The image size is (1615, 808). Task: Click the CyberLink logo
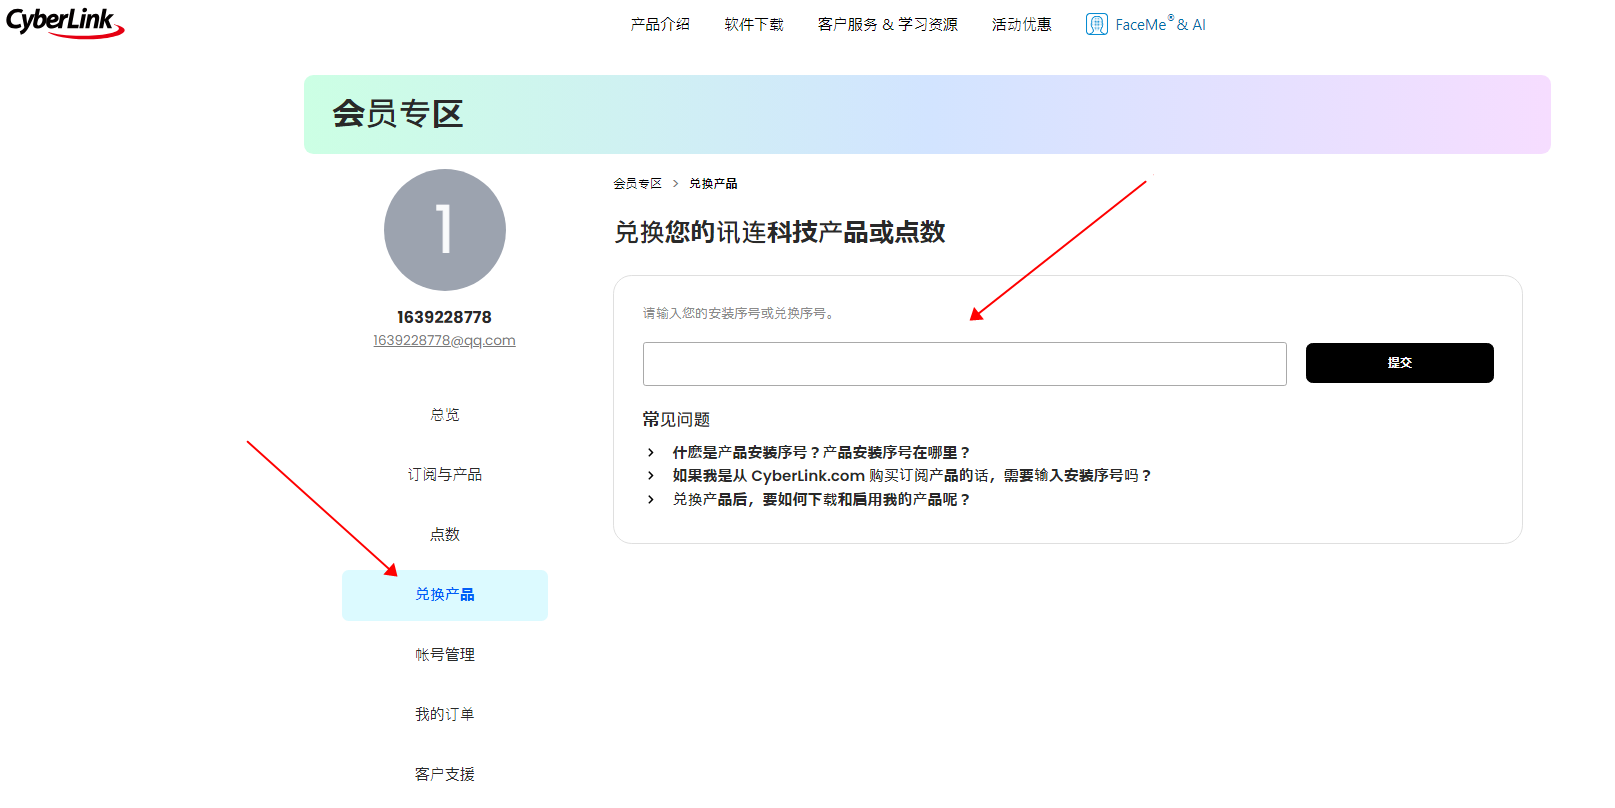(x=65, y=22)
